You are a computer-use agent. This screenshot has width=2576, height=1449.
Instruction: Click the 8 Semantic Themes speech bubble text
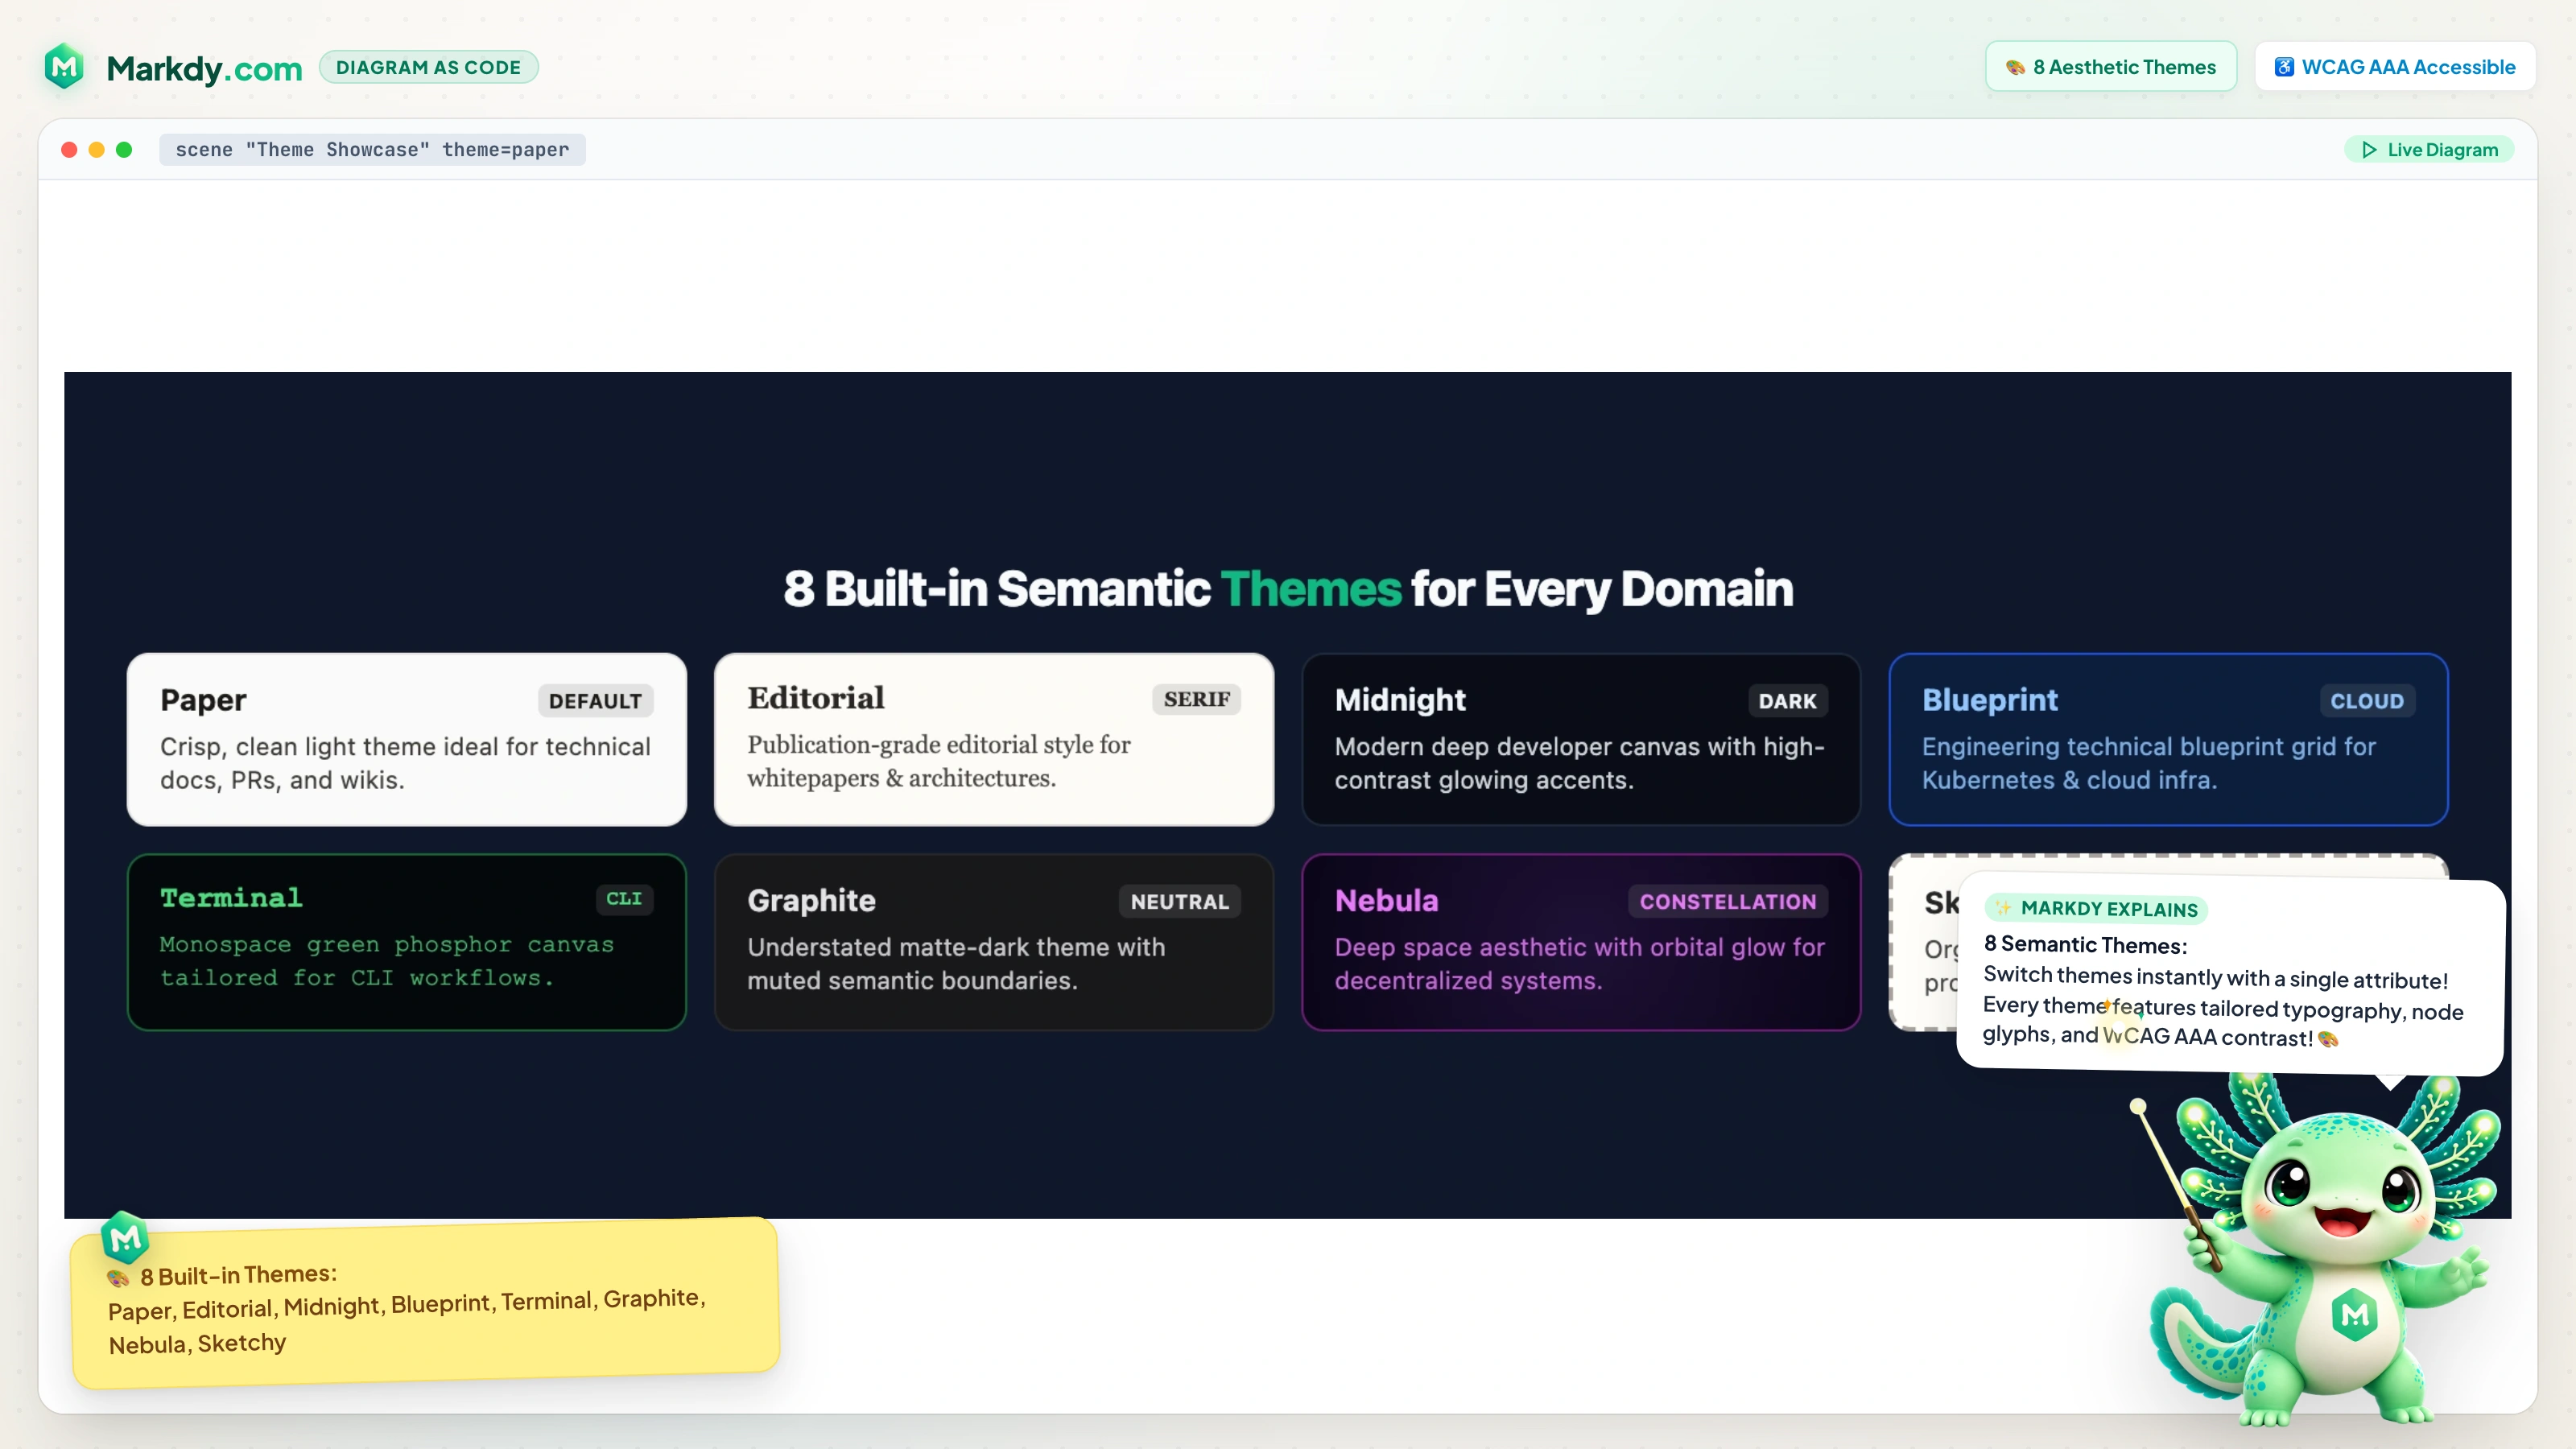coord(2222,990)
